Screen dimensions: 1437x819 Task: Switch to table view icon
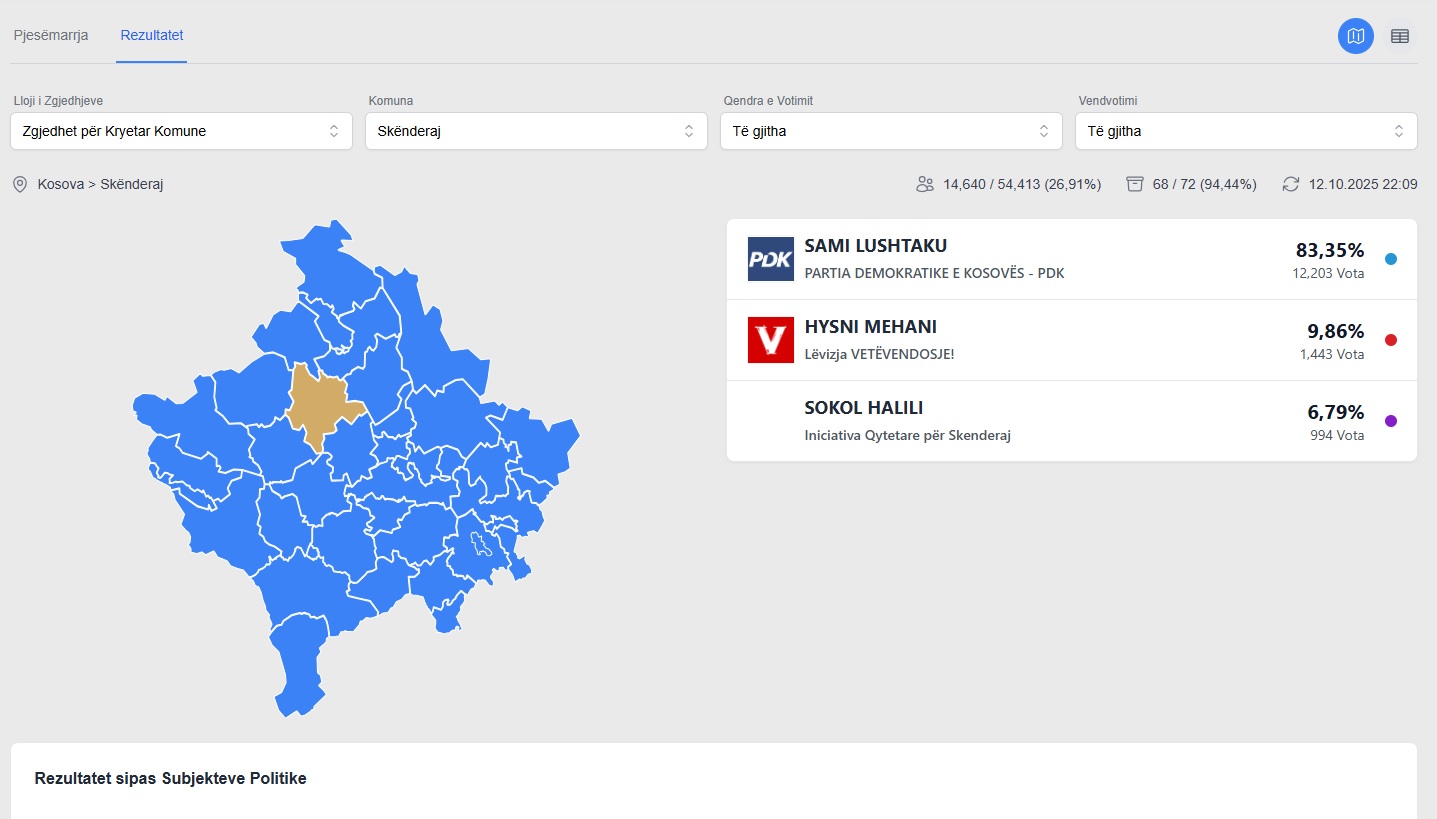tap(1400, 36)
